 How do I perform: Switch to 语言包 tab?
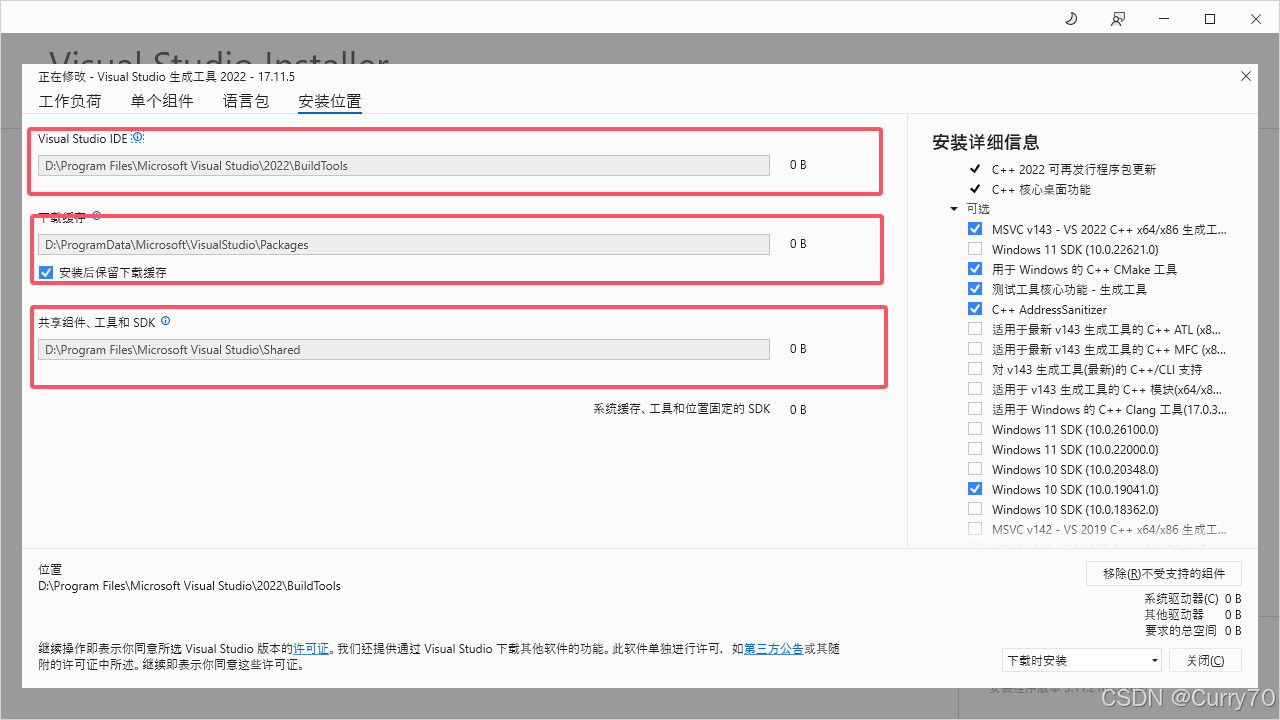[246, 101]
